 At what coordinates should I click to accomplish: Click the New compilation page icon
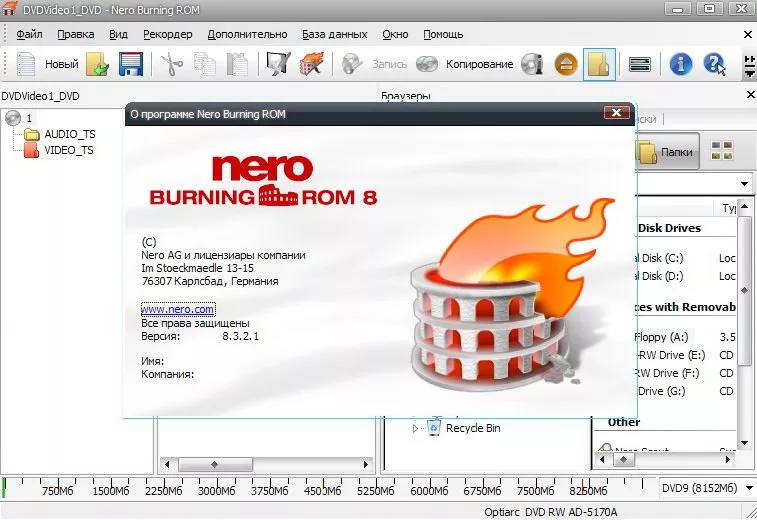(26, 64)
